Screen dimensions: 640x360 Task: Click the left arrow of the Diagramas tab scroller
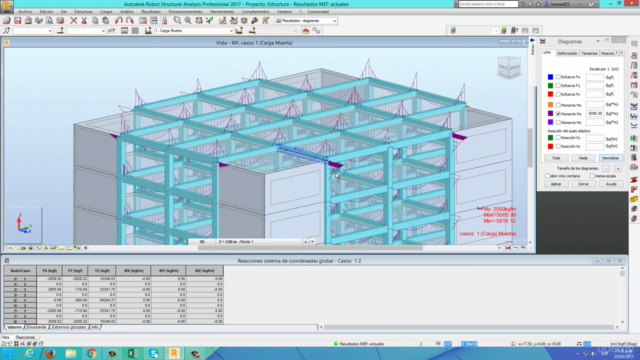click(616, 53)
